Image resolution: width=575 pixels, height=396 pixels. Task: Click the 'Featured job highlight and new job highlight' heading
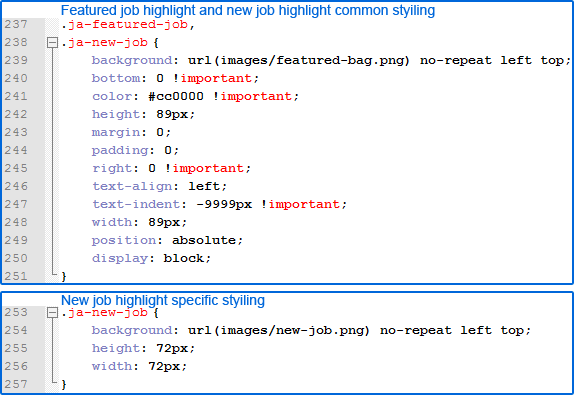(248, 10)
